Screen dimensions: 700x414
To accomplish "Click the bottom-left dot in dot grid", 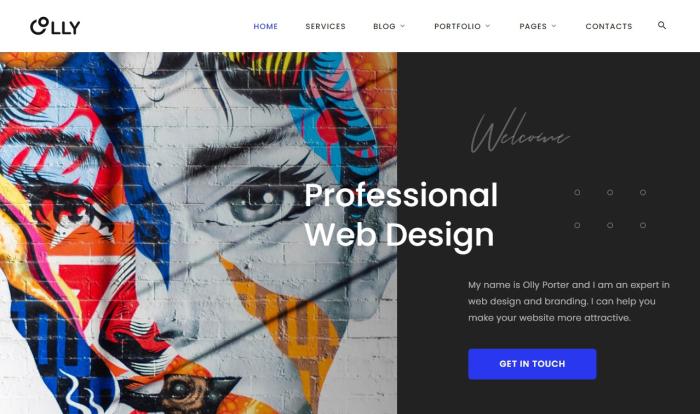I will (x=577, y=225).
